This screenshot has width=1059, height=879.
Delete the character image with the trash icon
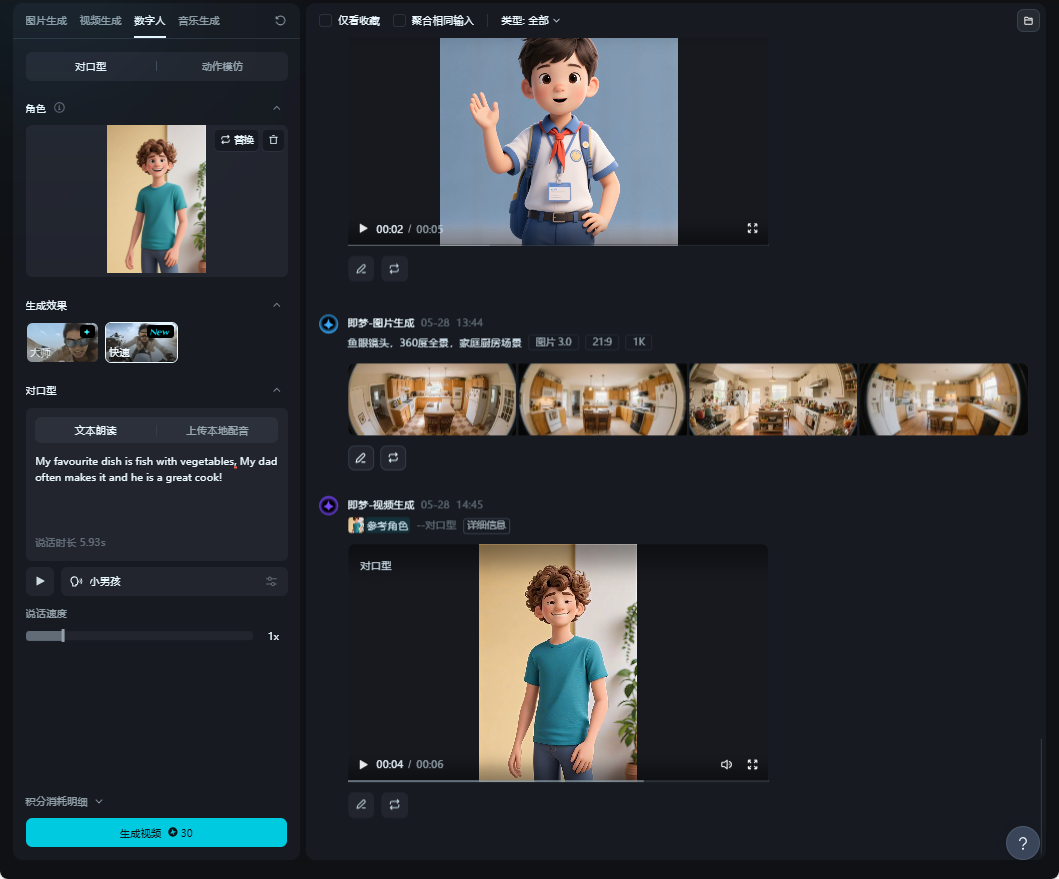point(273,140)
